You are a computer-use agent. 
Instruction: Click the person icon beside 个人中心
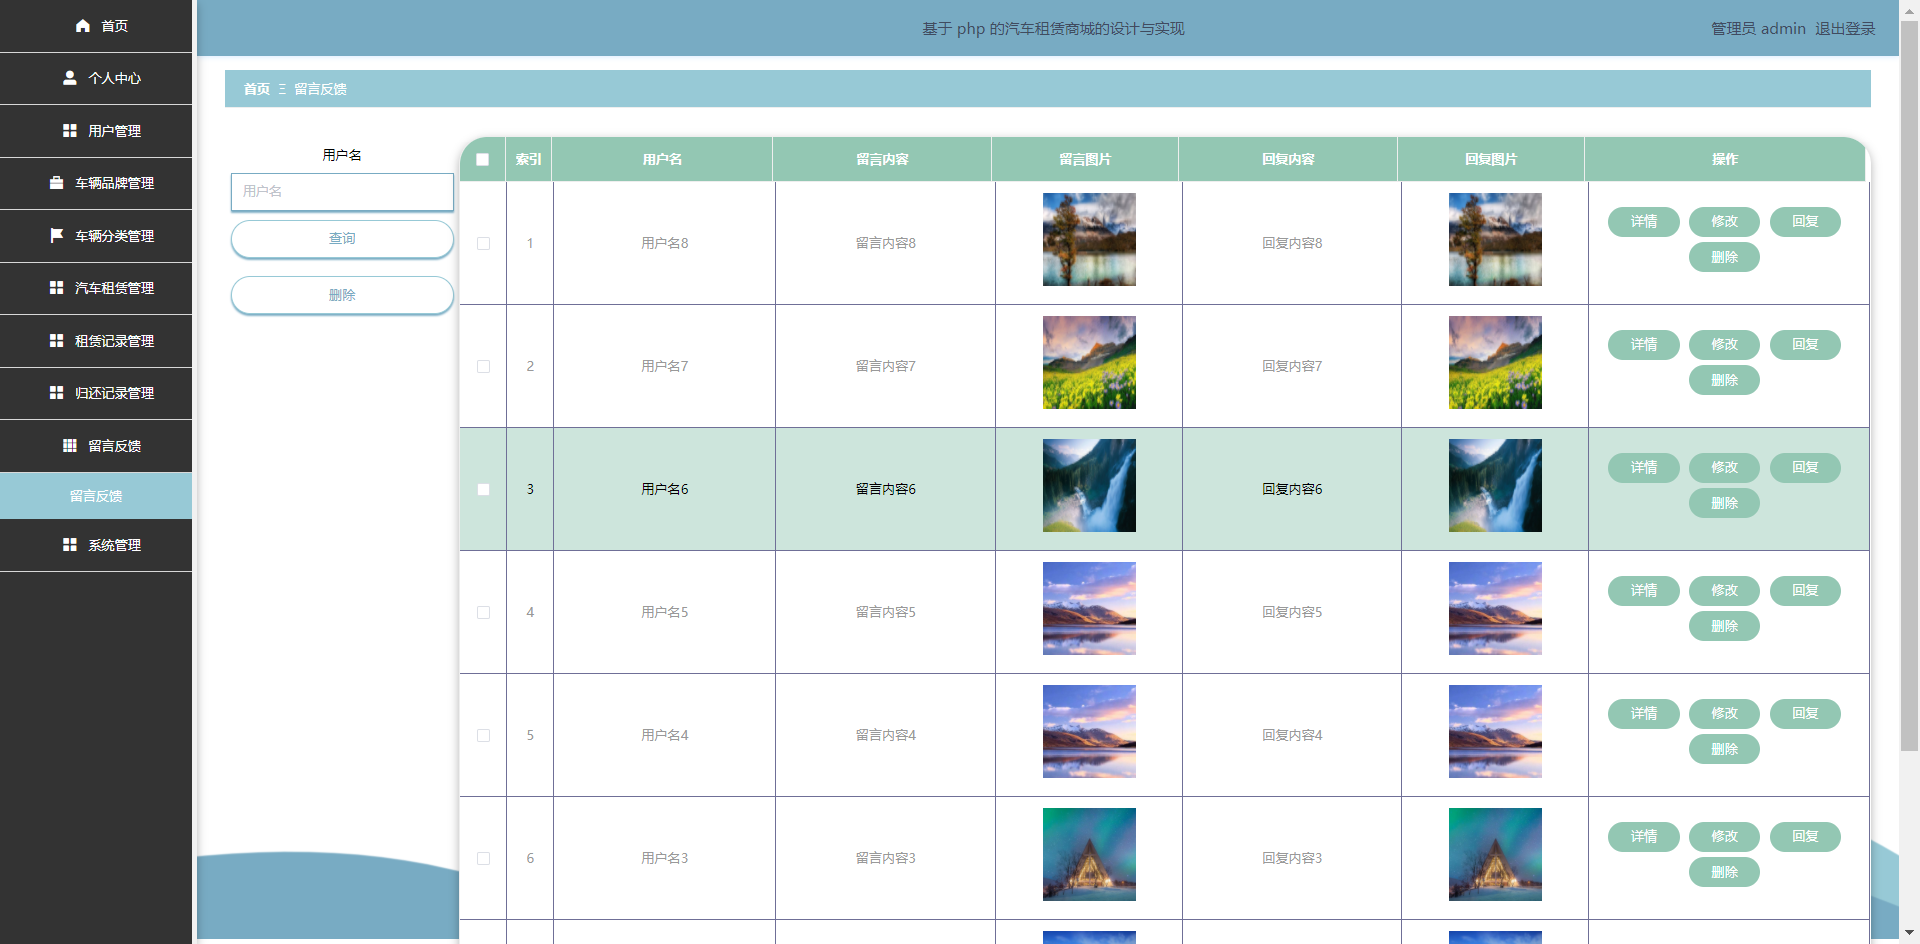70,78
